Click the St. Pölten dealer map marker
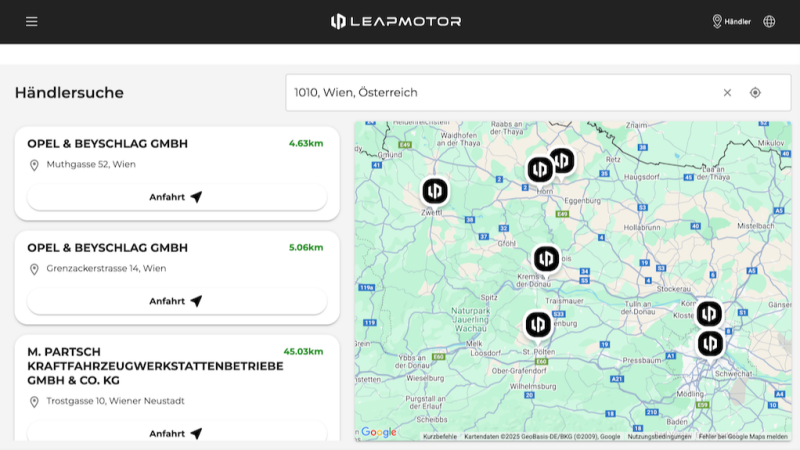The width and height of the screenshot is (800, 450). tap(538, 324)
